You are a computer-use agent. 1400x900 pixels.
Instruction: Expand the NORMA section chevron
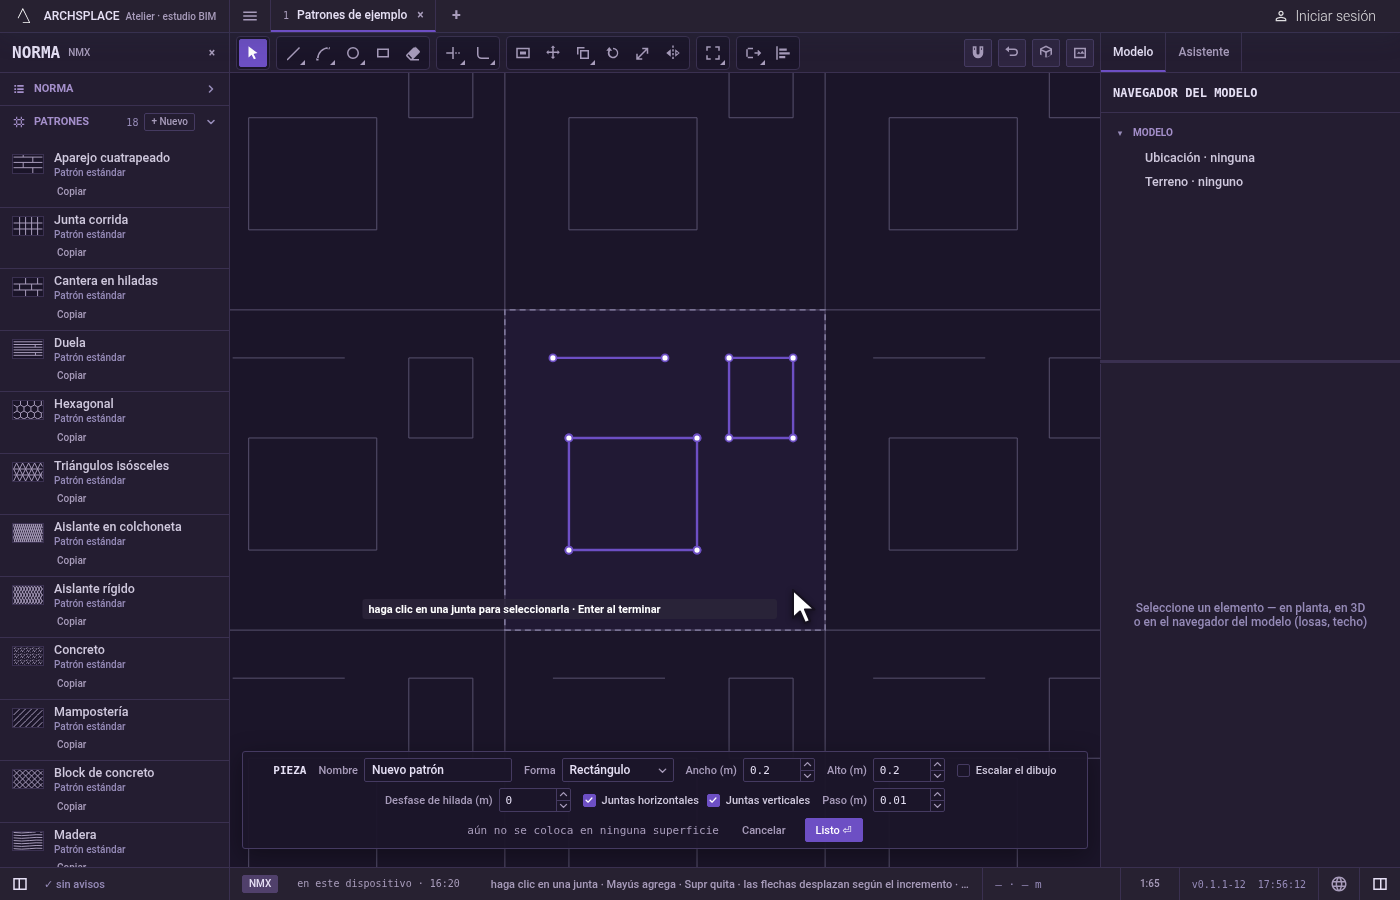click(x=211, y=89)
